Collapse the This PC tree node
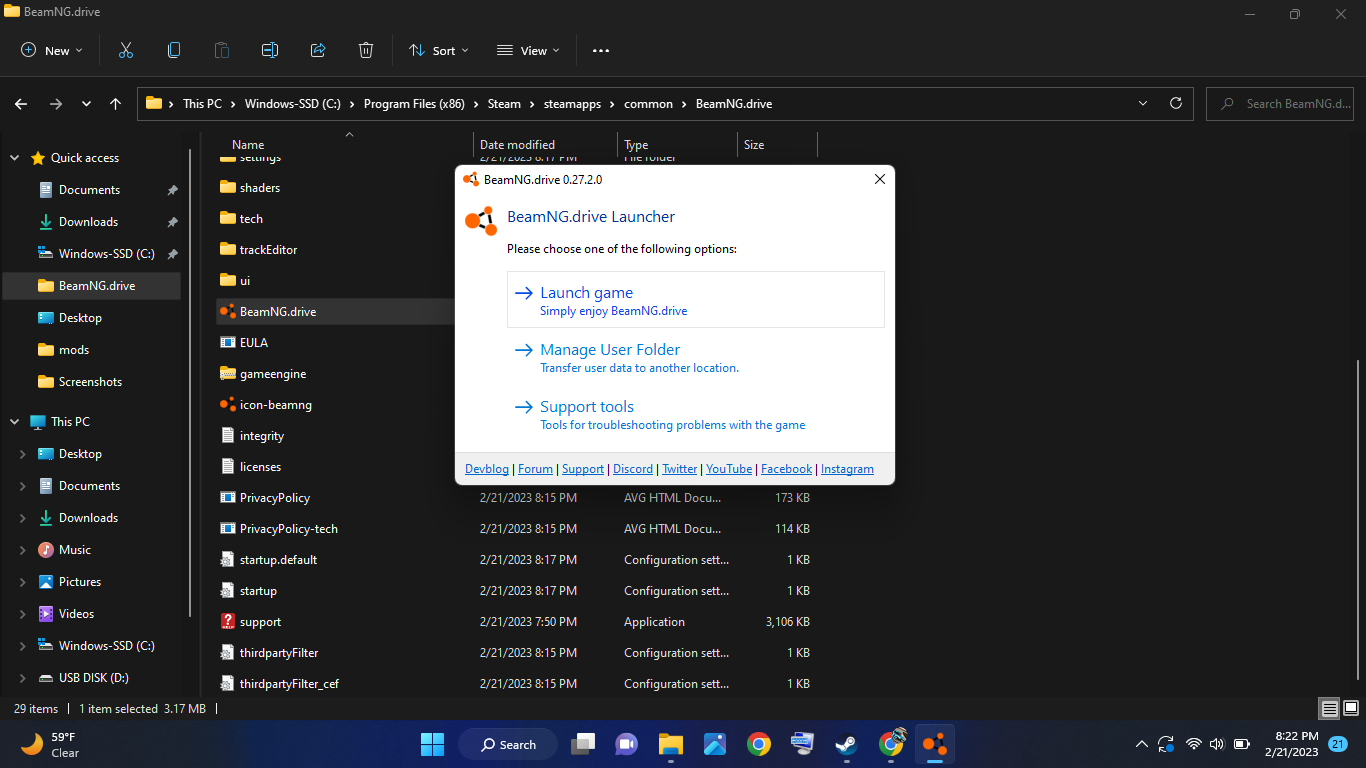The width and height of the screenshot is (1366, 768). click(15, 422)
